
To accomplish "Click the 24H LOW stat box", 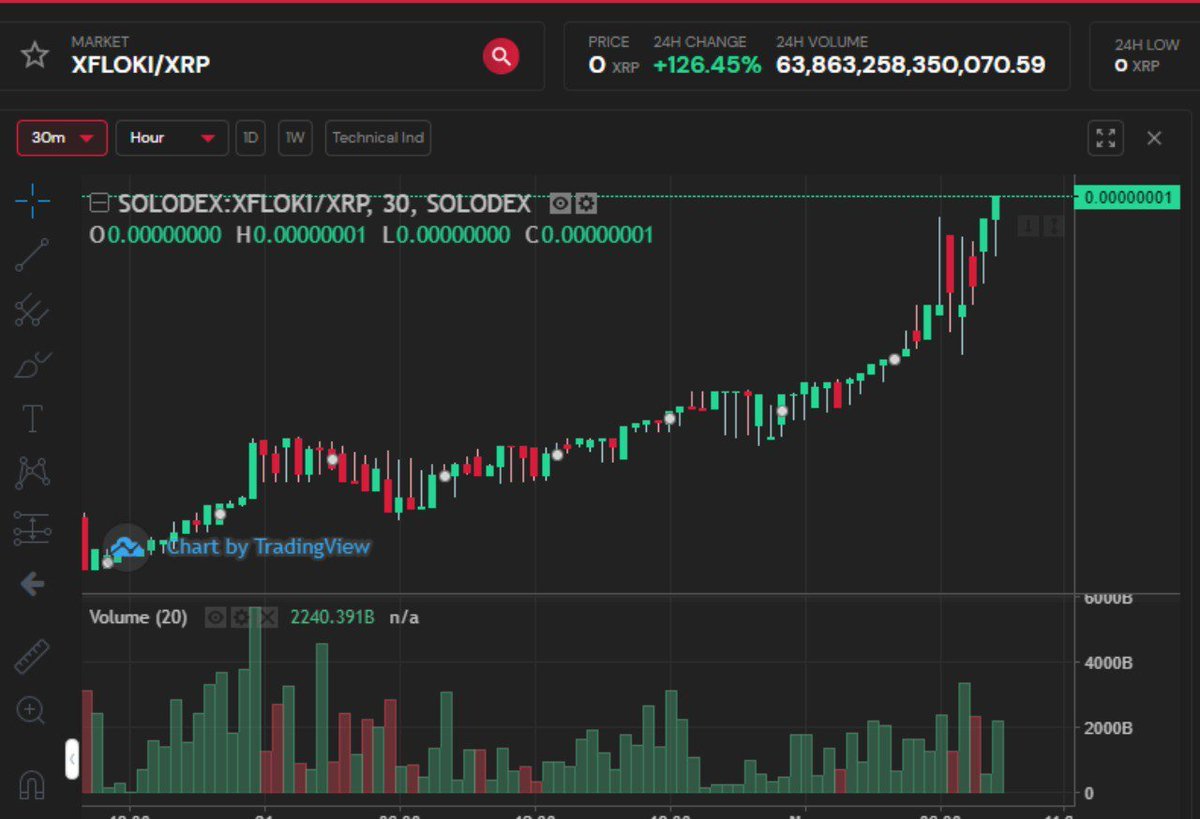I will [x=1145, y=56].
